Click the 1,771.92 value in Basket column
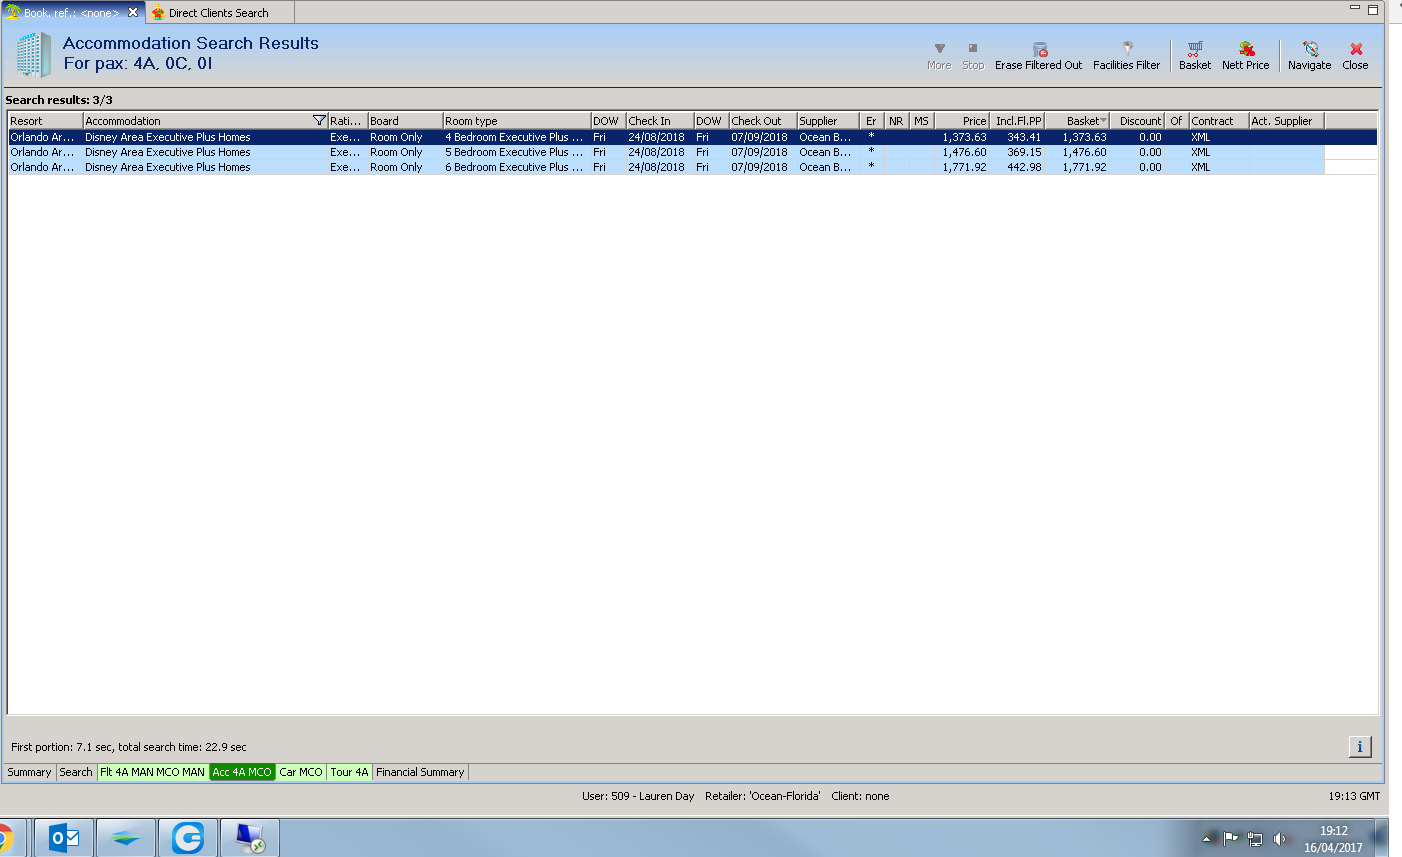This screenshot has height=857, width=1402. (1084, 167)
